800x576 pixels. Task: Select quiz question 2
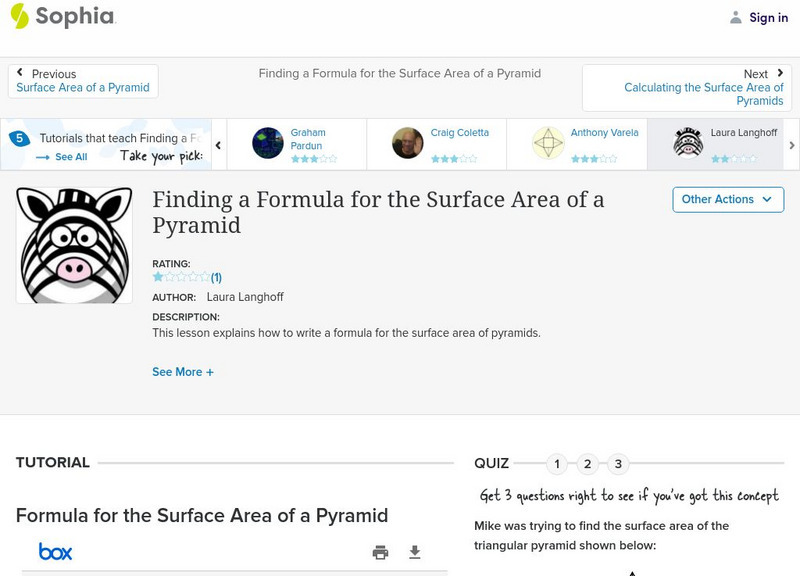(588, 464)
